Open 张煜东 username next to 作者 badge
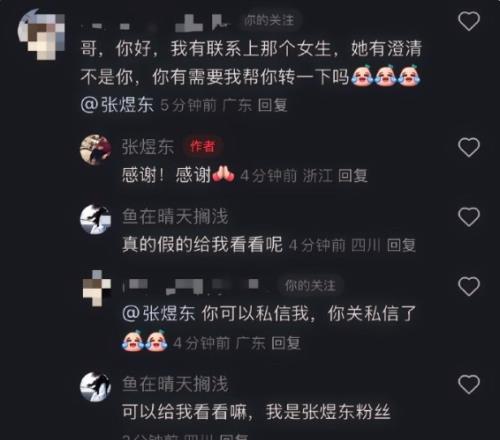Image resolution: width=500 pixels, height=440 pixels. coord(148,147)
